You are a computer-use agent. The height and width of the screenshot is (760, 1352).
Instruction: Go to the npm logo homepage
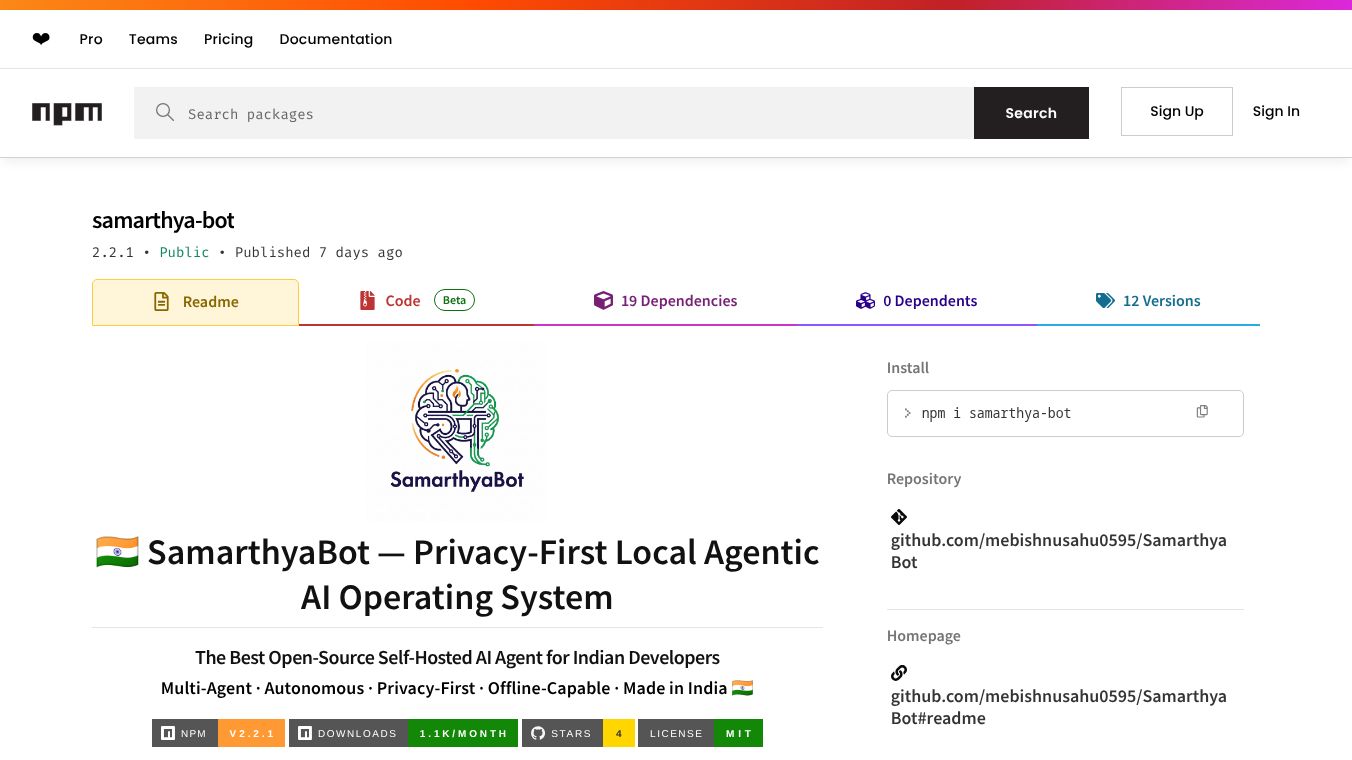click(67, 113)
